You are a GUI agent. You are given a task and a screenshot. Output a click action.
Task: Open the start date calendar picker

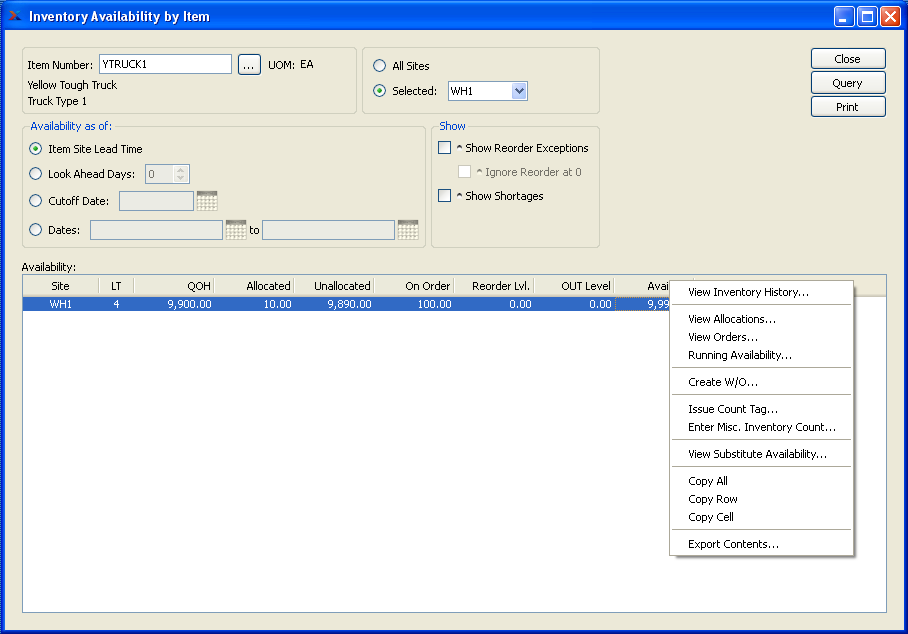[236, 230]
